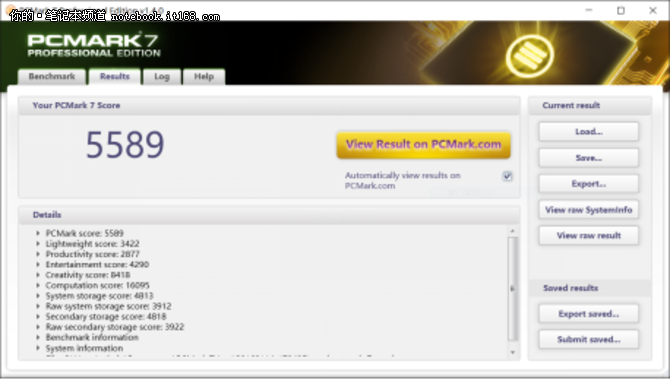Switch to the Benchmark tab
Image resolution: width=670 pixels, height=380 pixels.
(52, 77)
